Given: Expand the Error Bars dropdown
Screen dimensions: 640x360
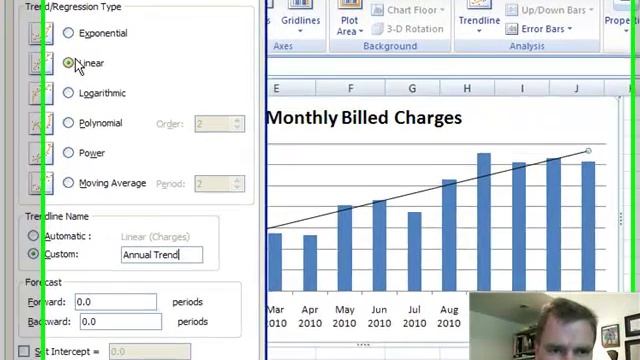Looking at the screenshot, I should [569, 29].
